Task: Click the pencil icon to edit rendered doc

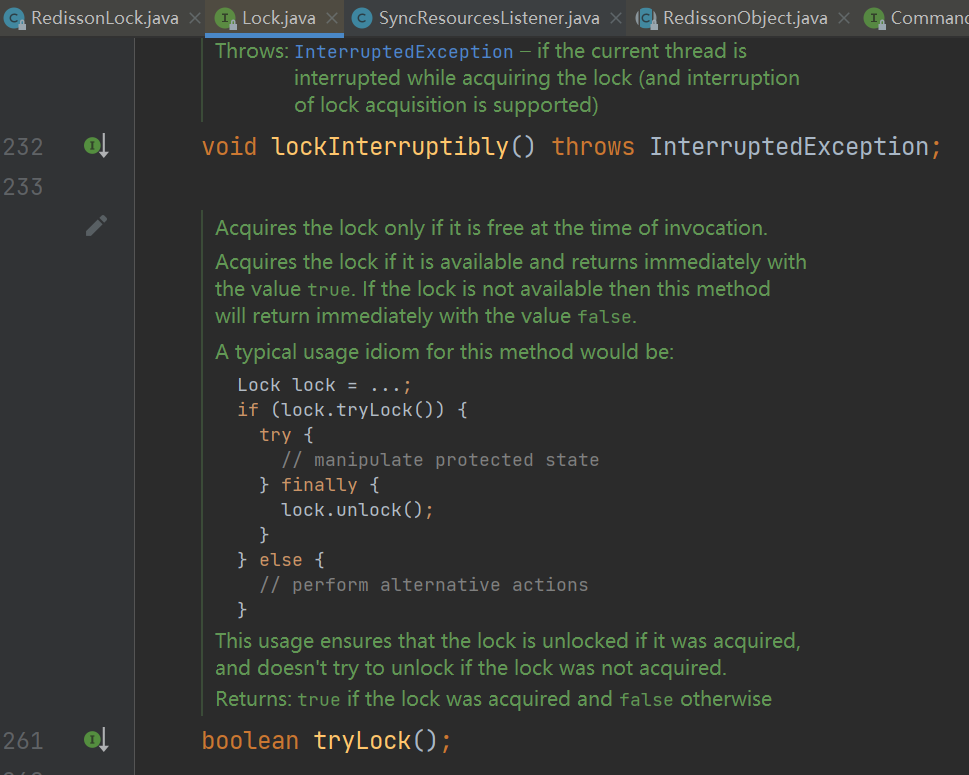Action: coord(96,226)
